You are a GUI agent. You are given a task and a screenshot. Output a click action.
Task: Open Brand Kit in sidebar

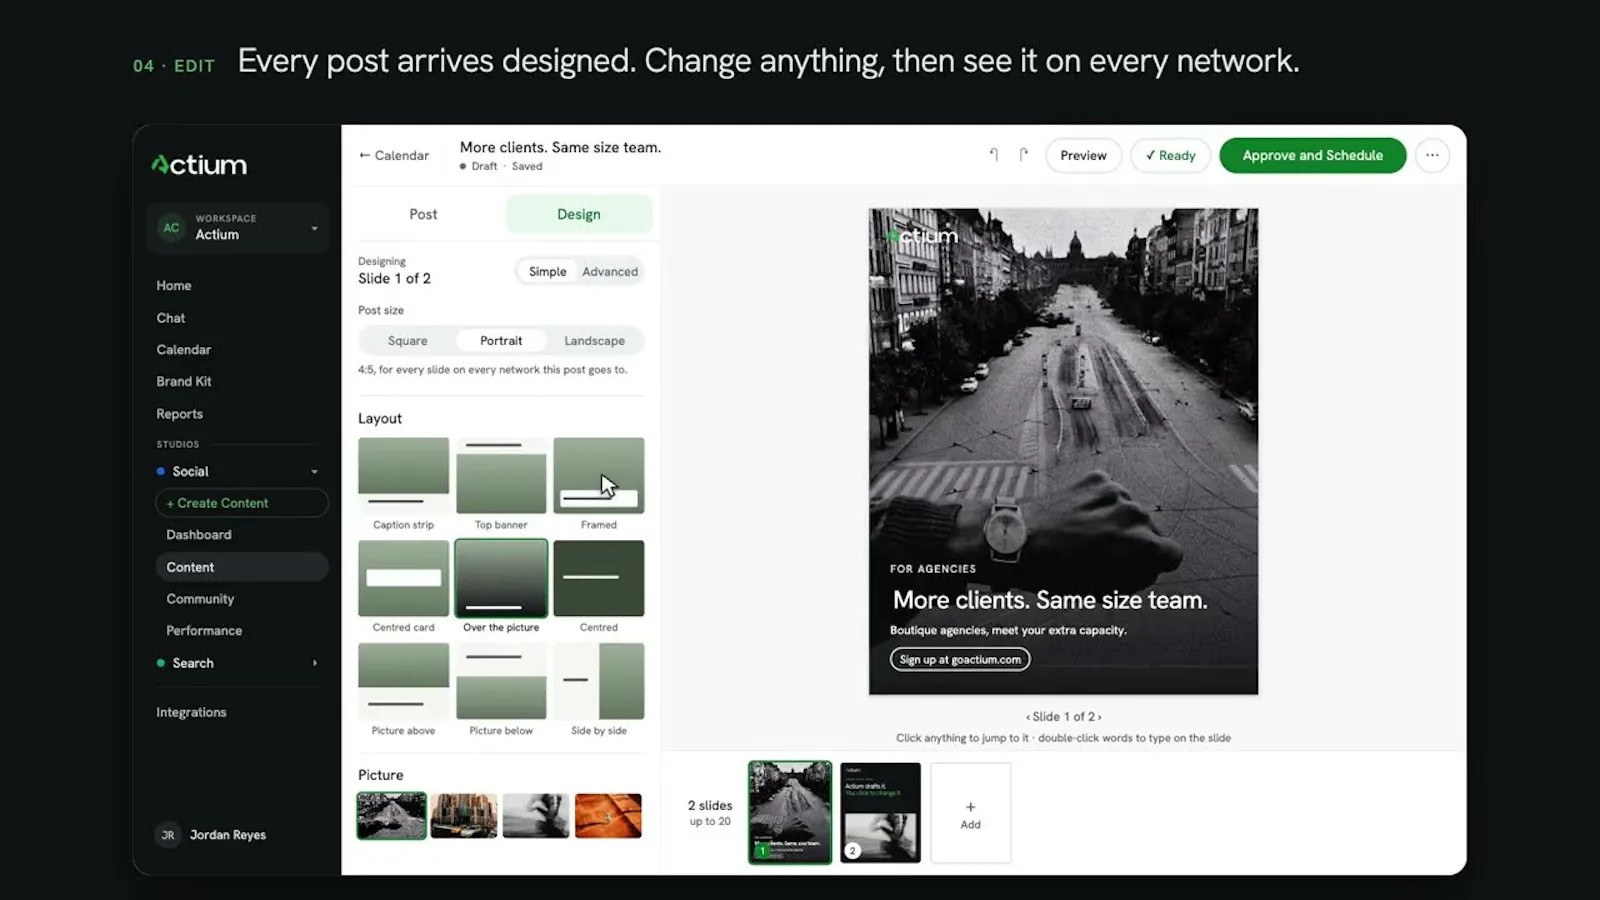click(184, 381)
